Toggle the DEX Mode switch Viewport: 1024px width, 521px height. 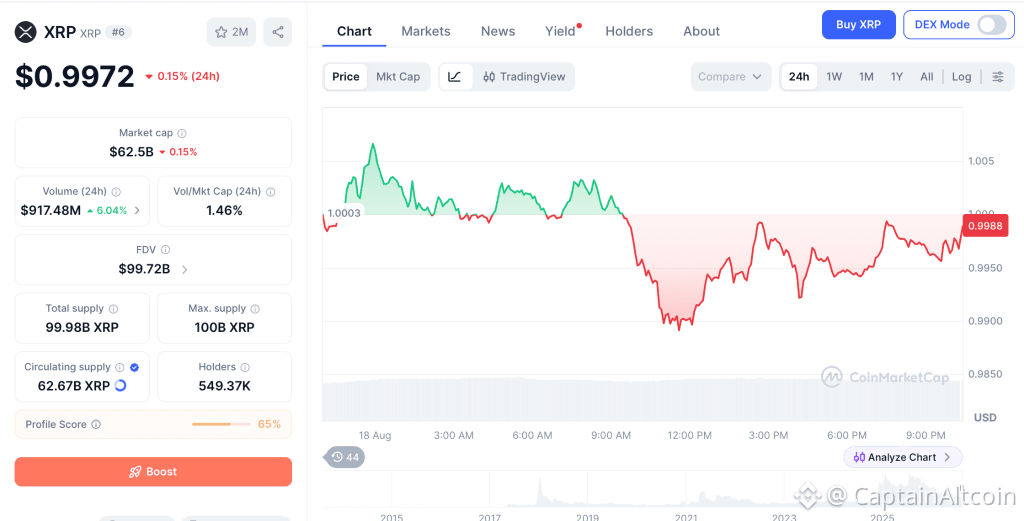(x=991, y=25)
